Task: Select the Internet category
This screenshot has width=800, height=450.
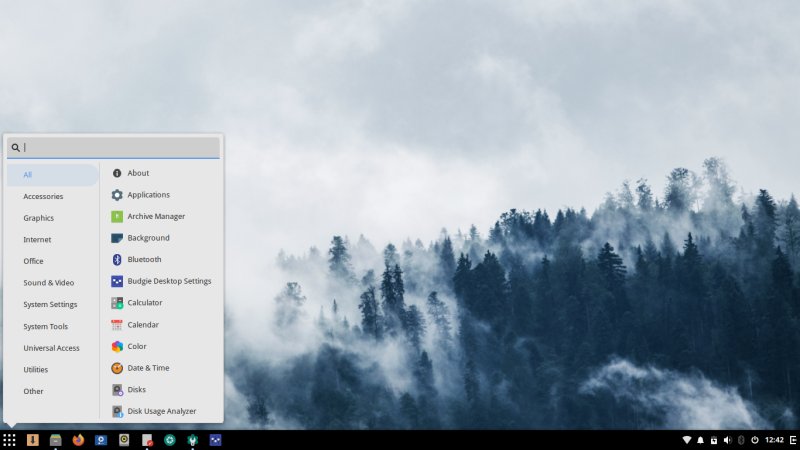Action: (37, 239)
